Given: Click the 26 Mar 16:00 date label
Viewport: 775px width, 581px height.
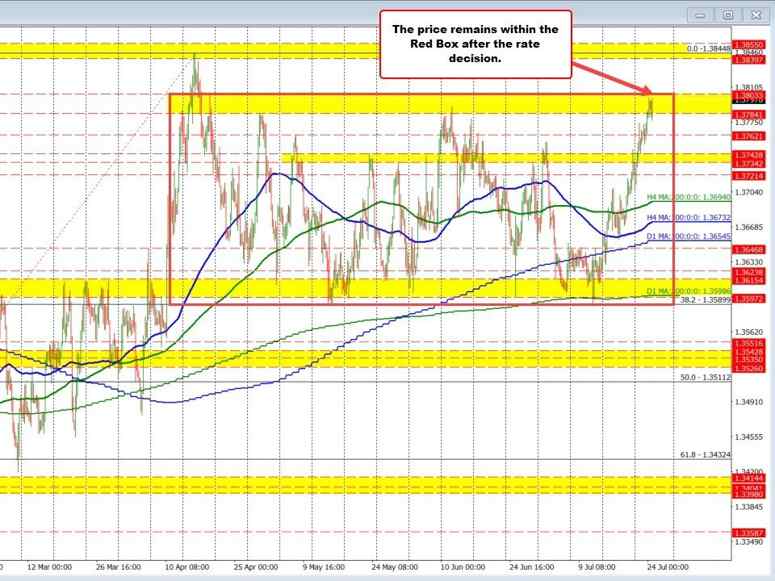Looking at the screenshot, I should point(119,567).
